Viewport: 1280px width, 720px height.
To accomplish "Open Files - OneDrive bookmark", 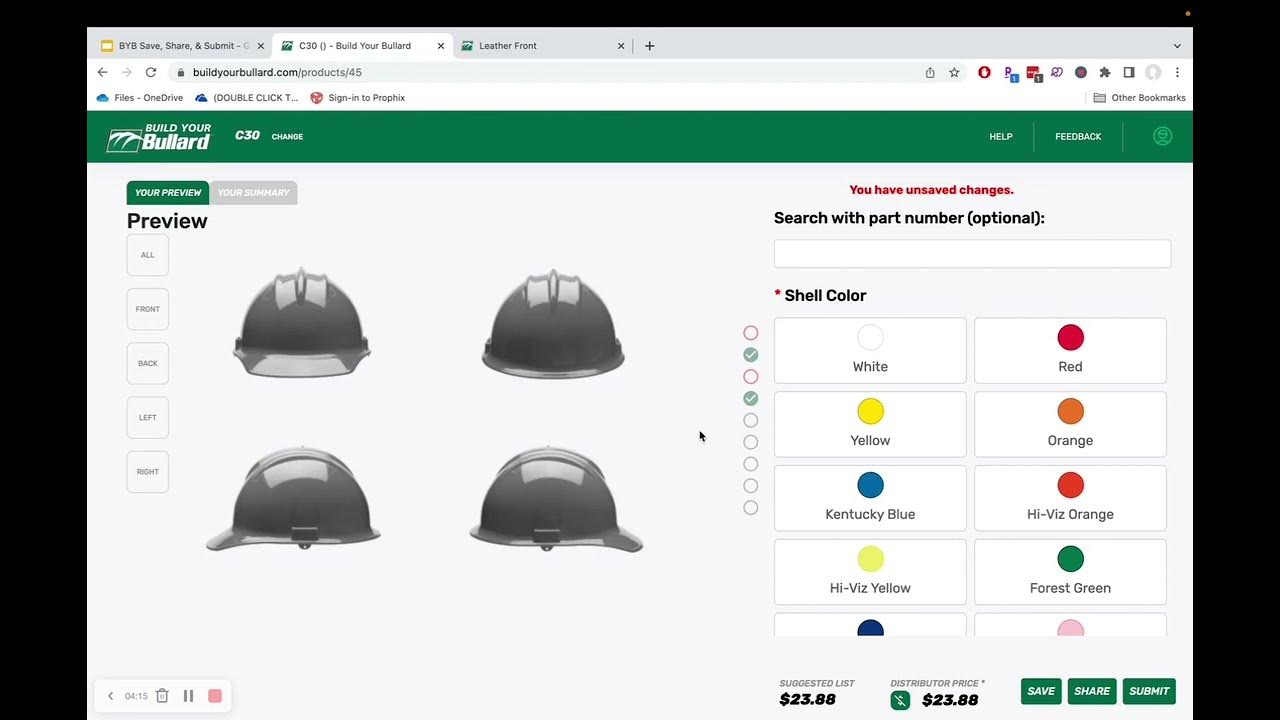I will pos(139,98).
